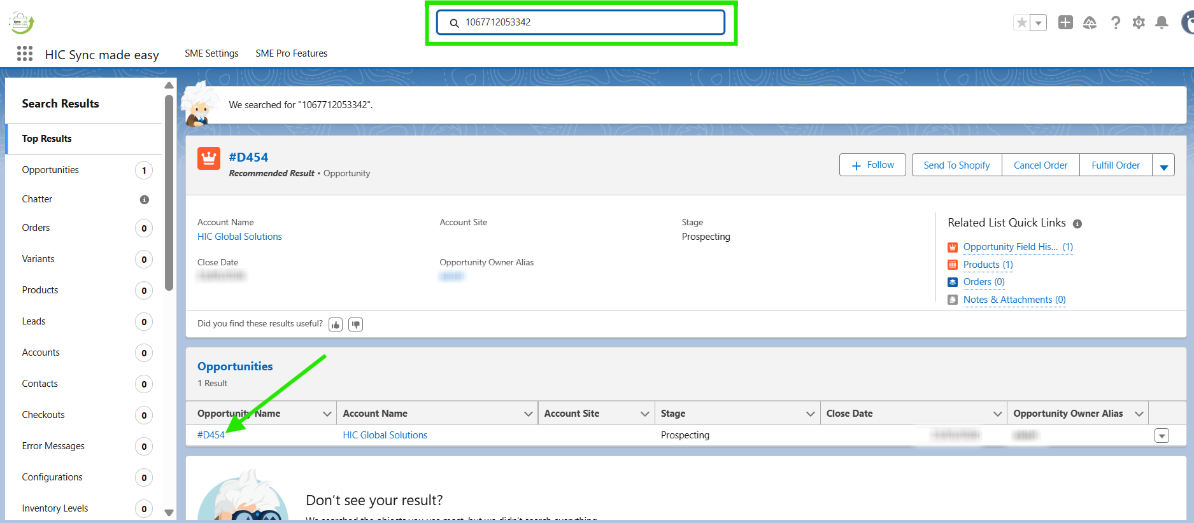Viewport: 1194px width, 523px height.
Task: Open Opportunity Name column menu
Action: [327, 413]
